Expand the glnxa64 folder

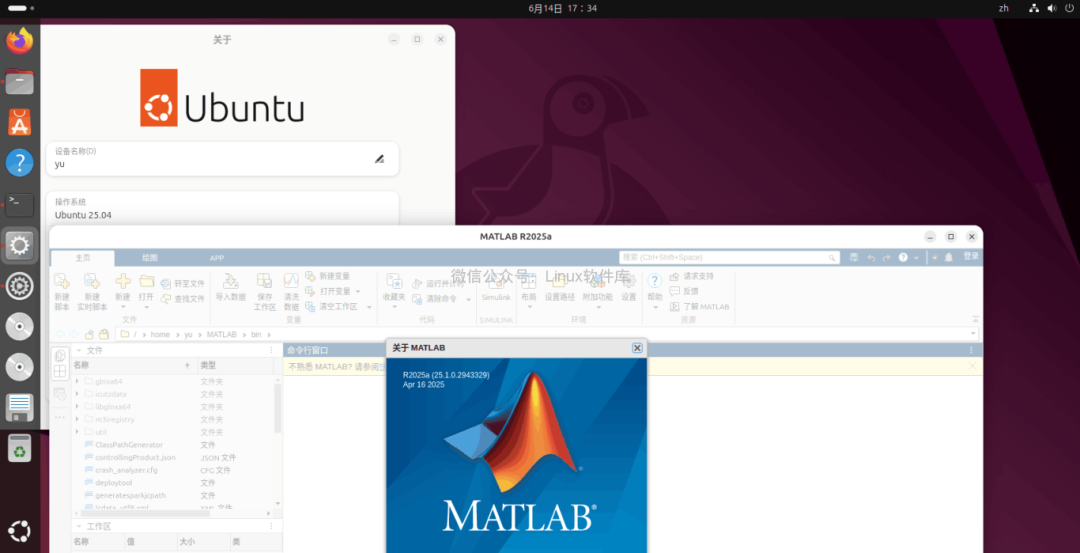pyautogui.click(x=76, y=381)
